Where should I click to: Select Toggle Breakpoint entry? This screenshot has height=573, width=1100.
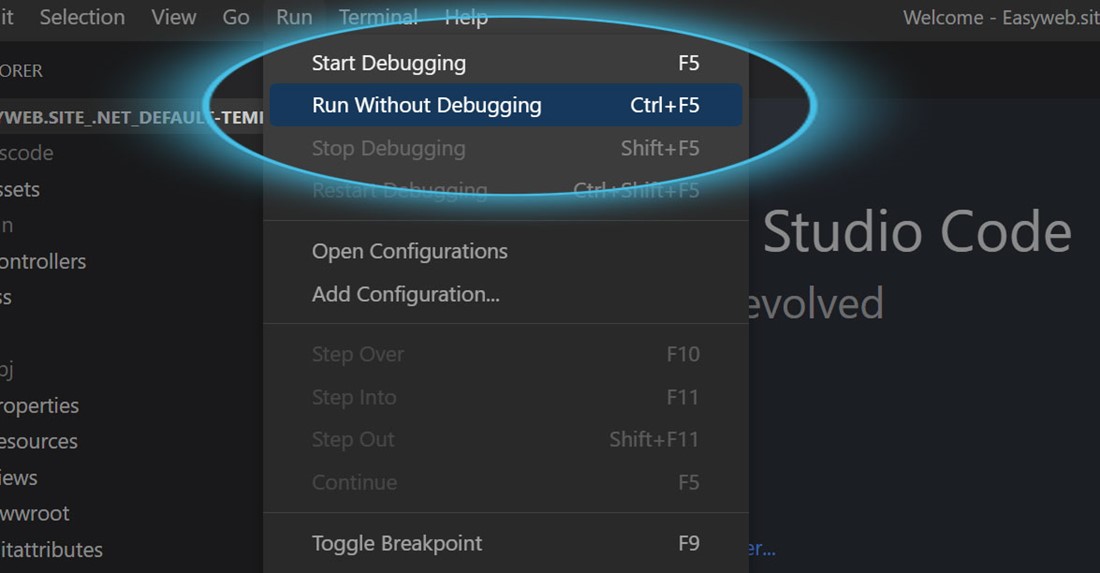pyautogui.click(x=506, y=544)
